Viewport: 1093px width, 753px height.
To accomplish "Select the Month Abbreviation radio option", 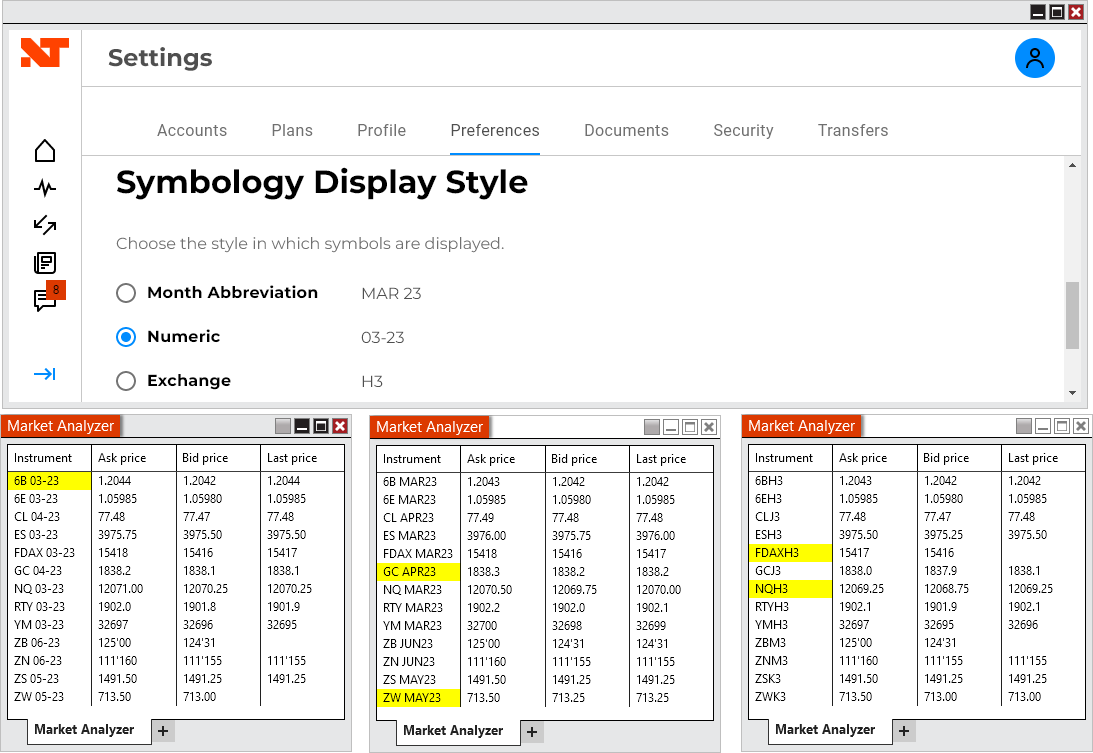I will [126, 293].
